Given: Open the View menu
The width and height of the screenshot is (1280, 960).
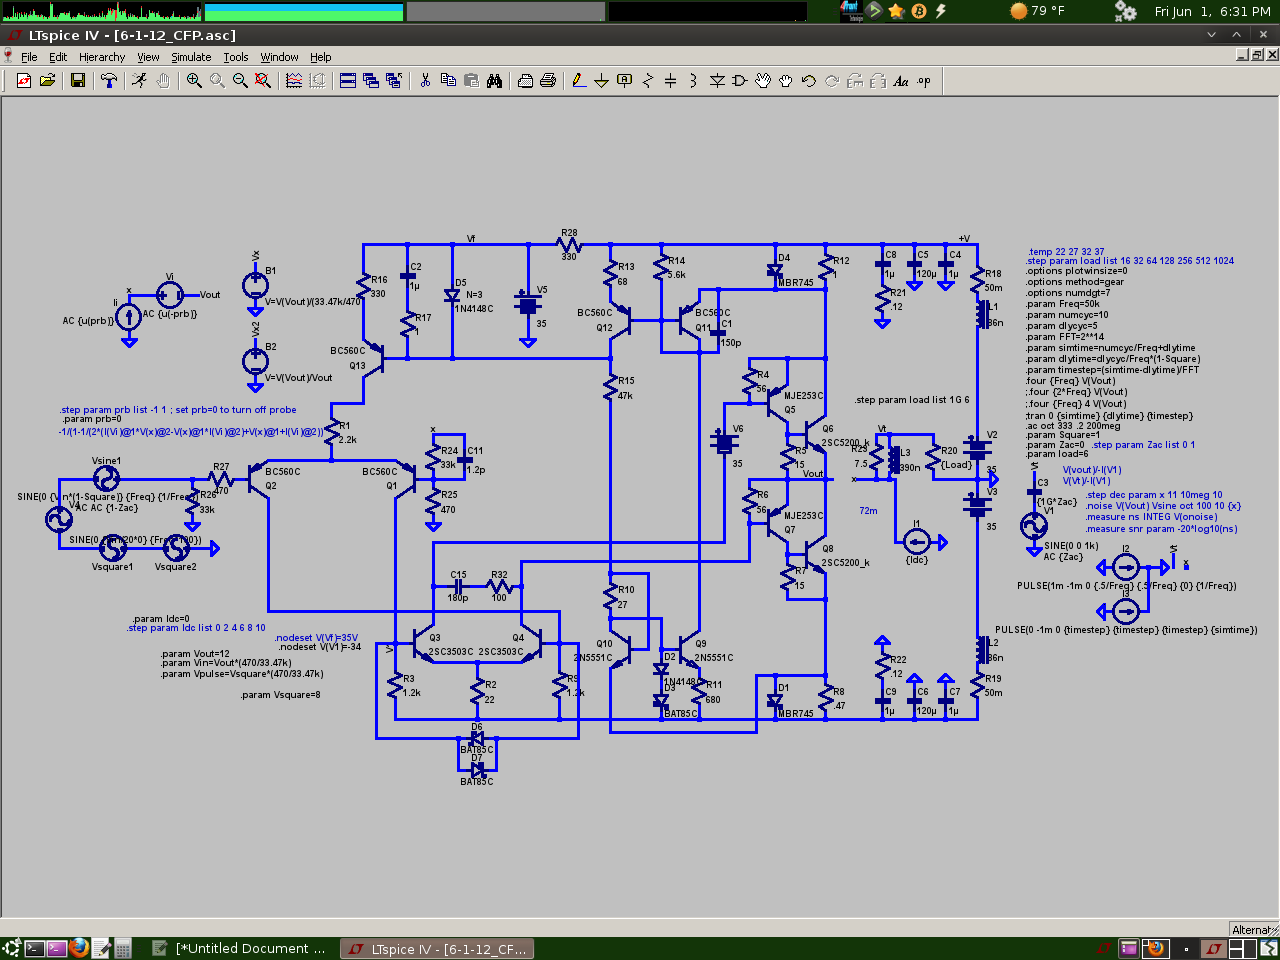Looking at the screenshot, I should (x=148, y=57).
